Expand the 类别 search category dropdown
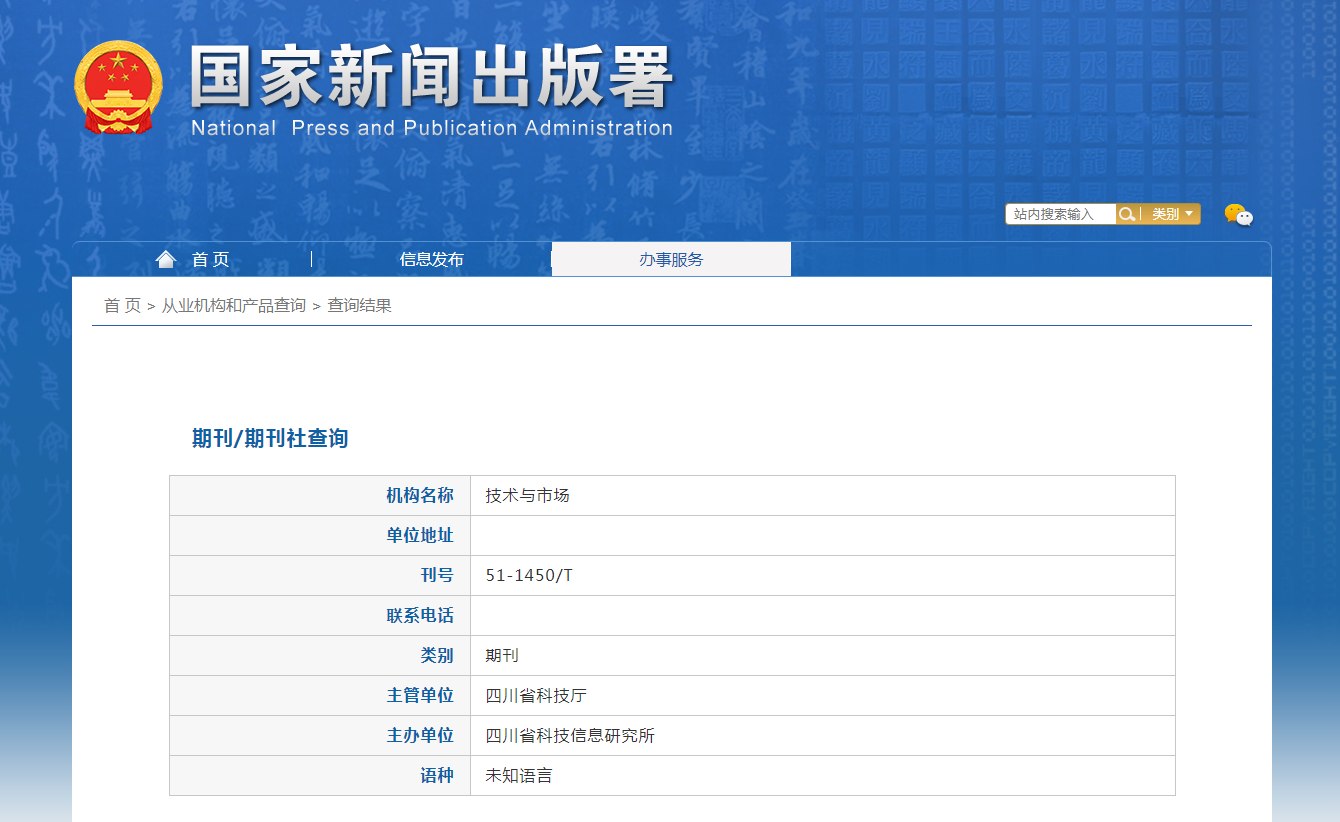This screenshot has height=822, width=1340. click(x=1171, y=214)
